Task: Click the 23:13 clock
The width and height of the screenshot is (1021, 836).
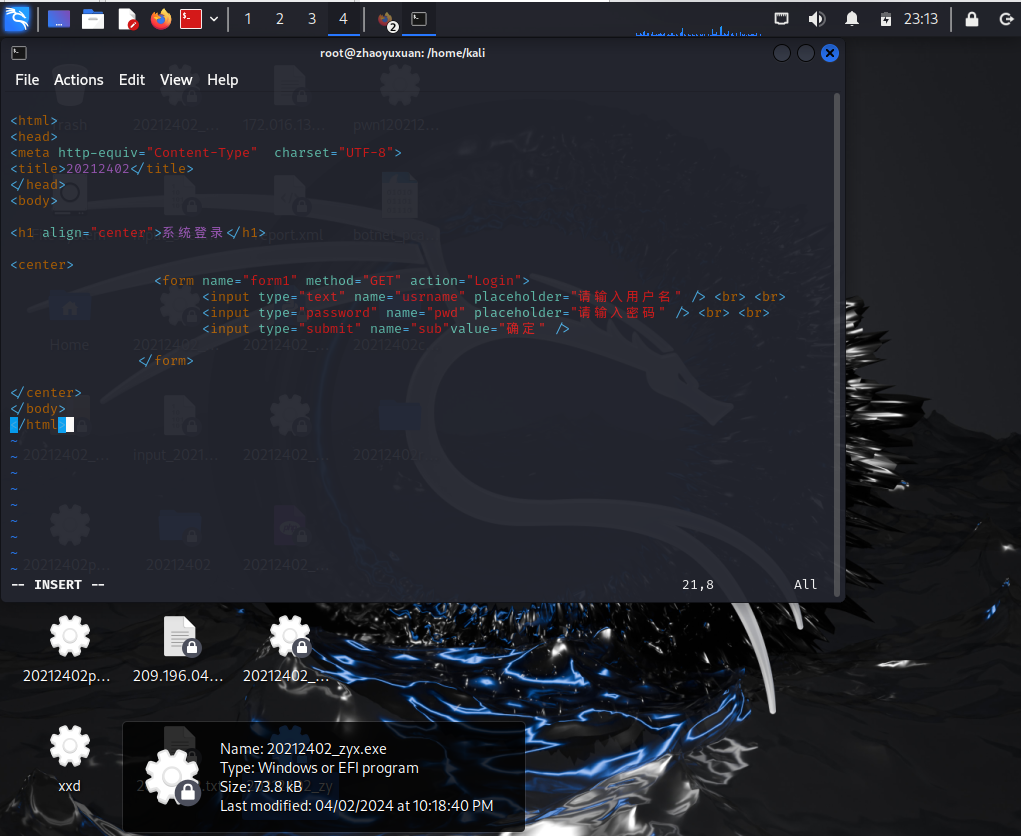Action: (921, 19)
